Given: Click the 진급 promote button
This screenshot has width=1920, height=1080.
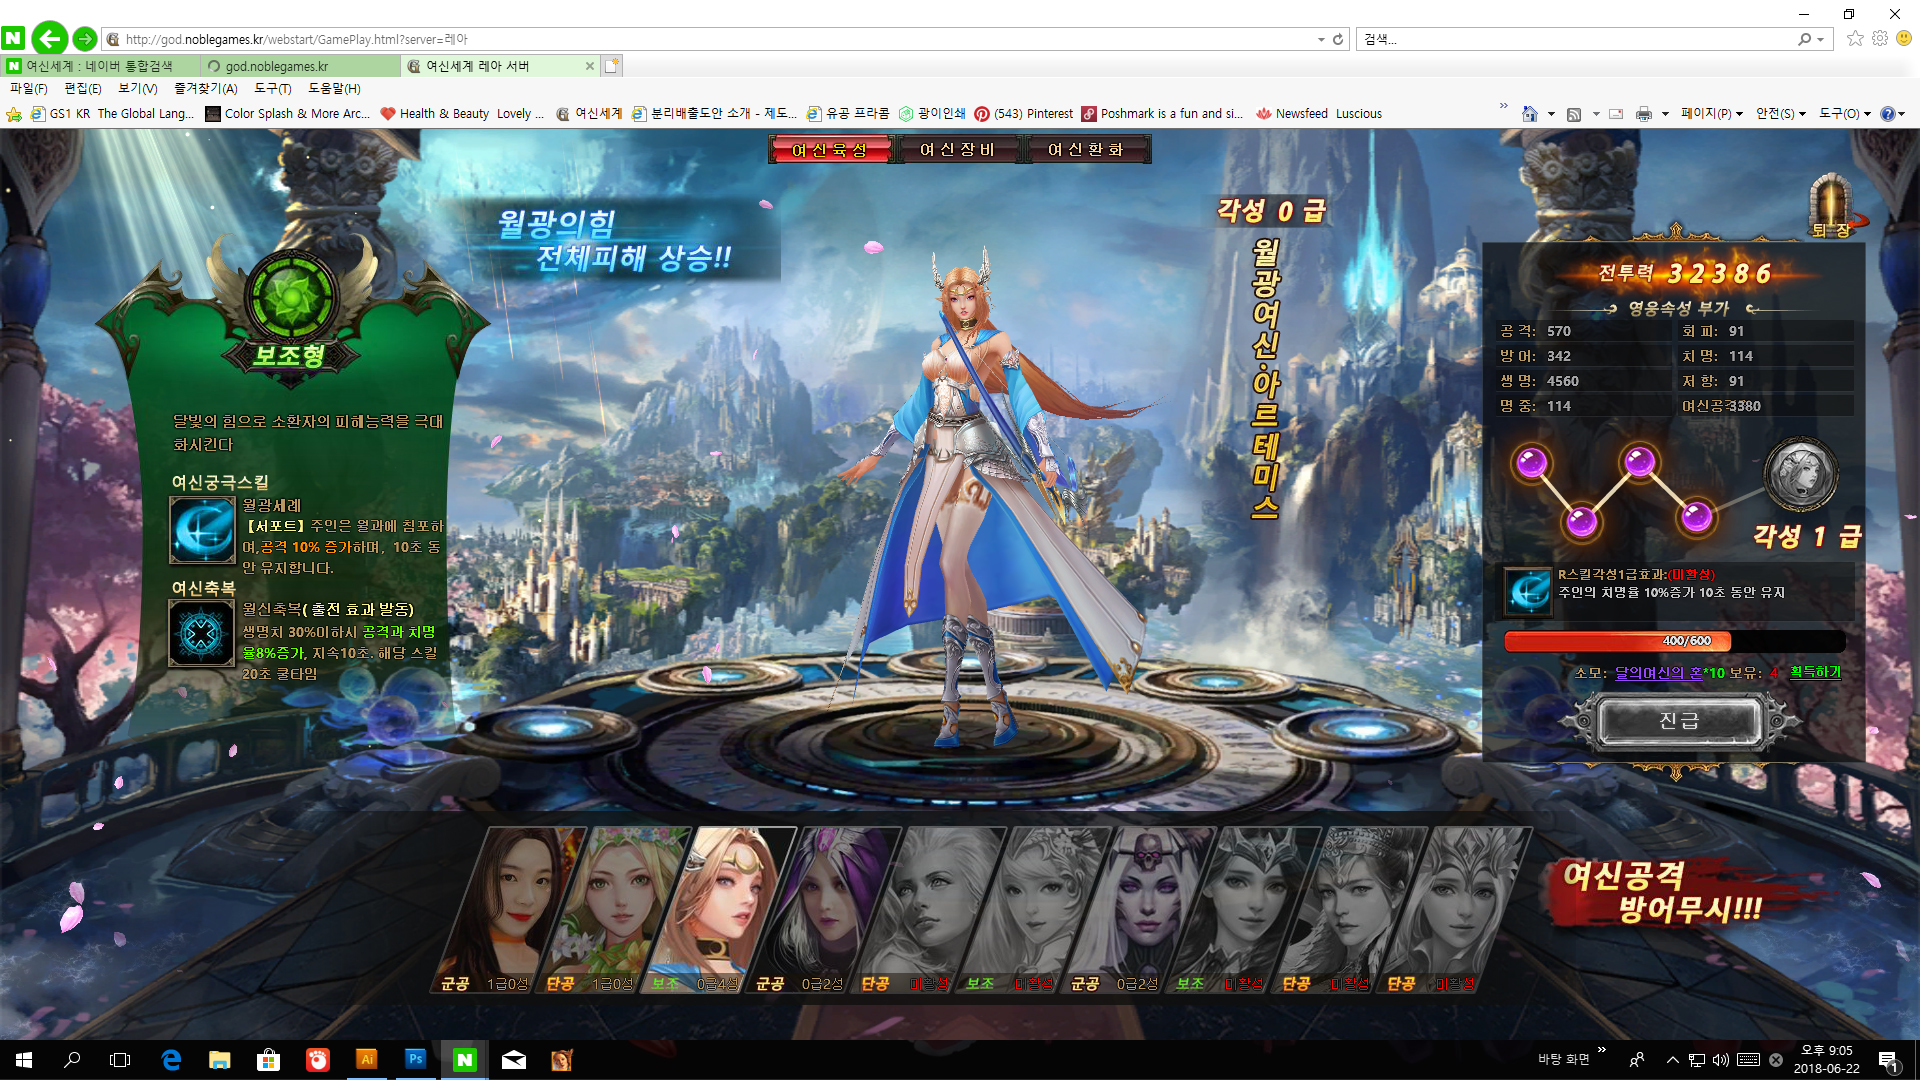Looking at the screenshot, I should tap(1679, 720).
